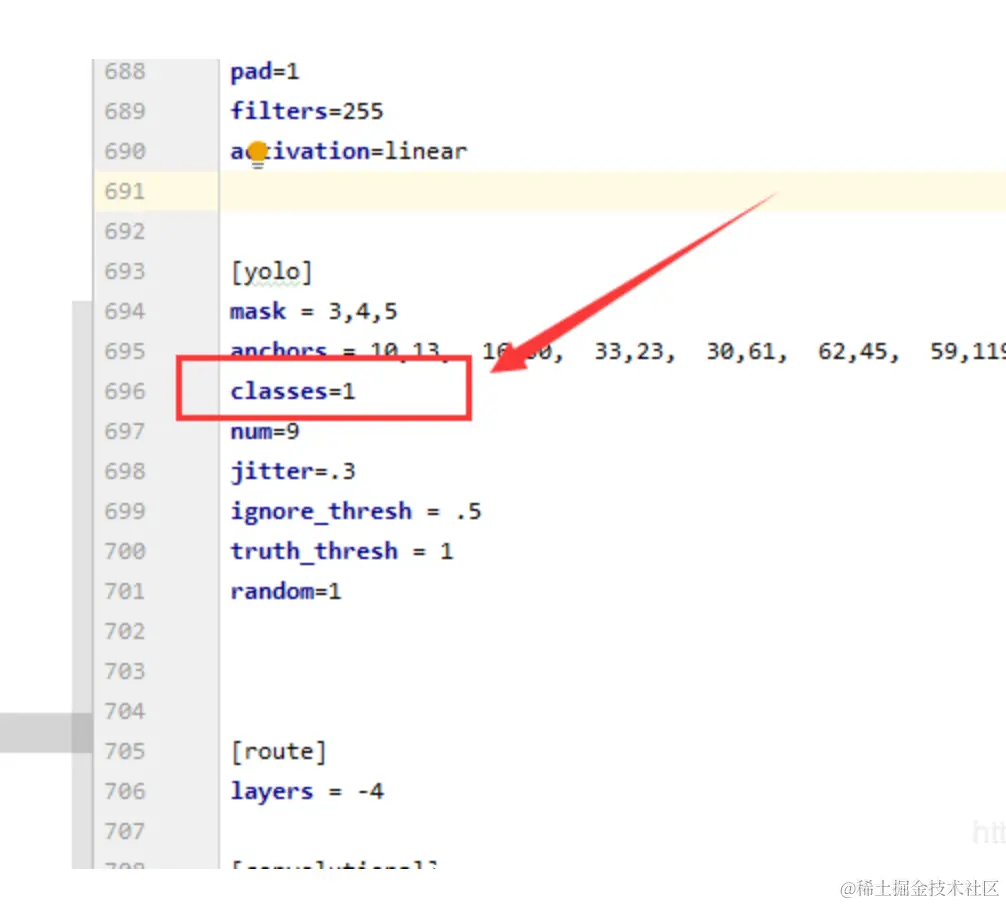Image resolution: width=1006 pixels, height=905 pixels.
Task: Click line number 689 in the gutter
Action: [x=125, y=111]
